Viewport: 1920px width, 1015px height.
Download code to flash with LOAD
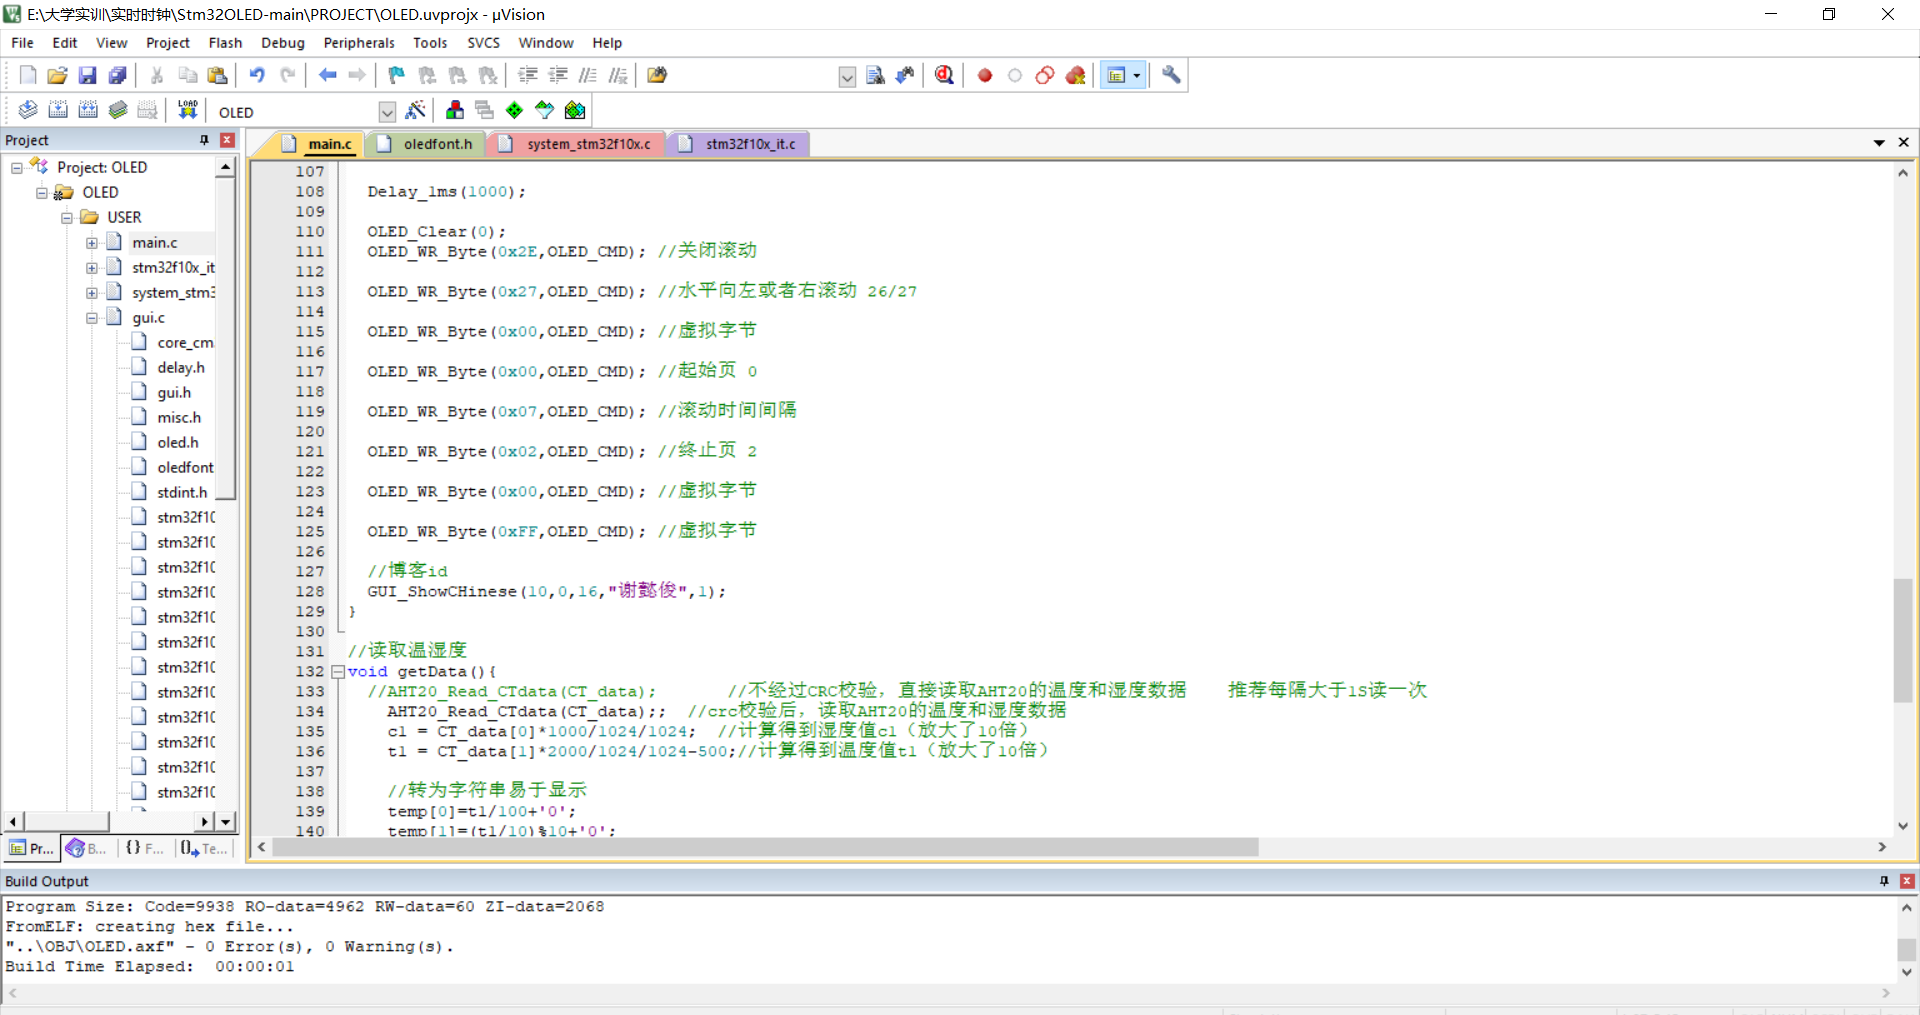click(187, 110)
